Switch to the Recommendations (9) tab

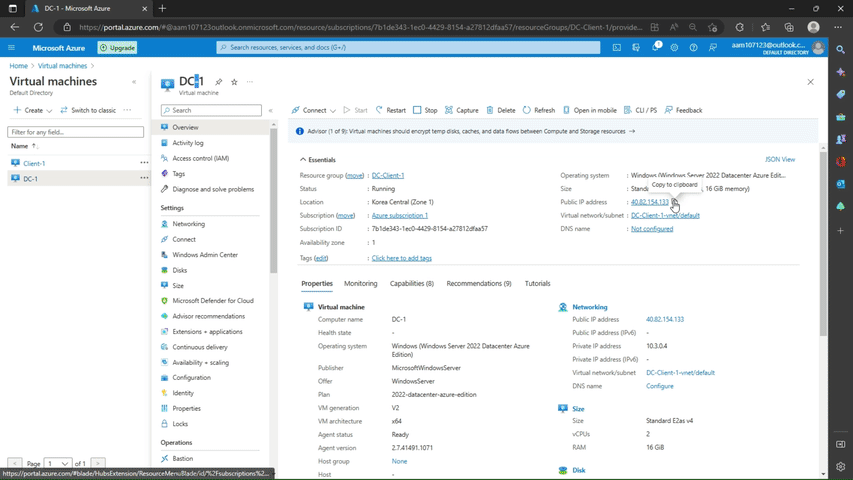pos(479,284)
